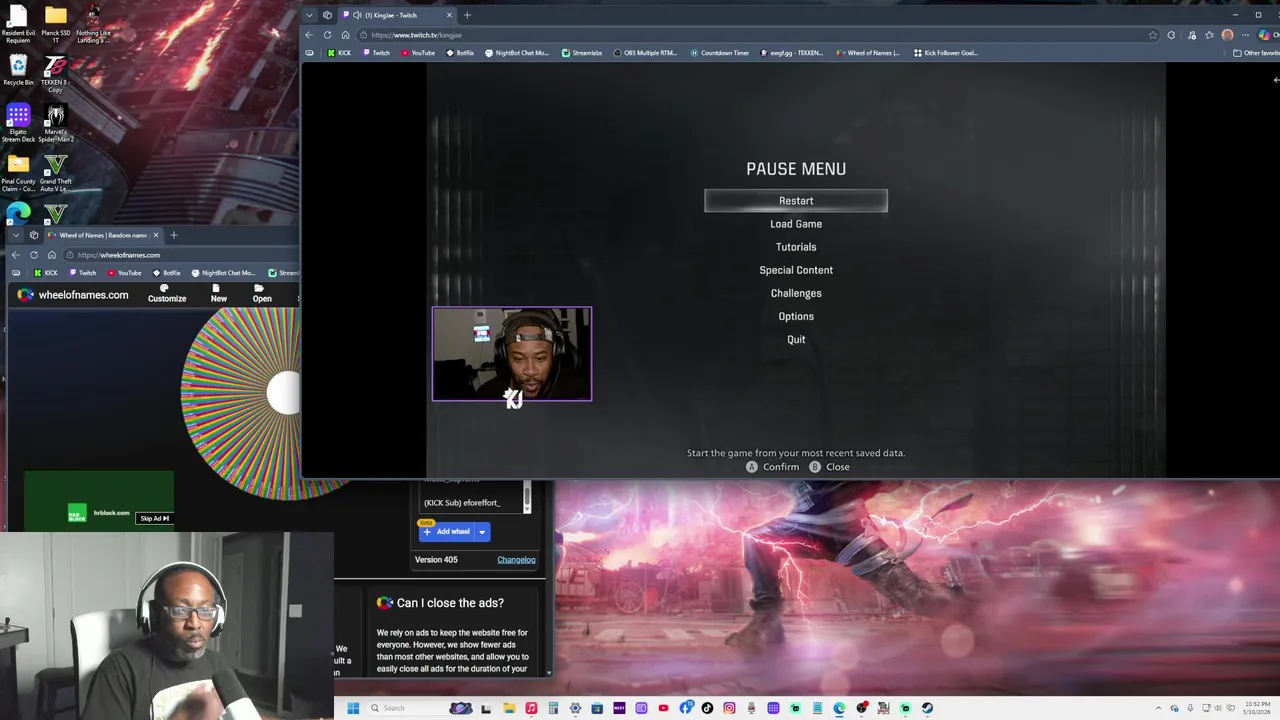Select Quit in the pause menu
This screenshot has height=720, width=1280.
(x=796, y=339)
